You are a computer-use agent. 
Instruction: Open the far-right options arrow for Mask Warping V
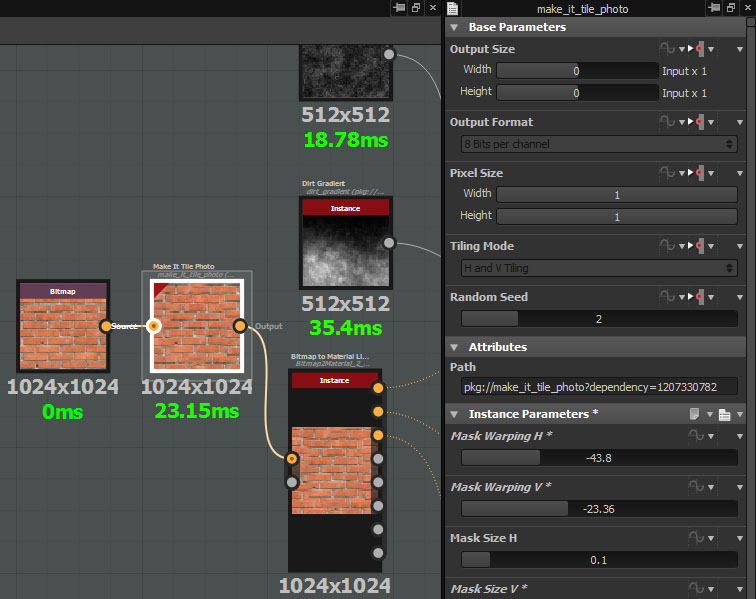[x=740, y=488]
